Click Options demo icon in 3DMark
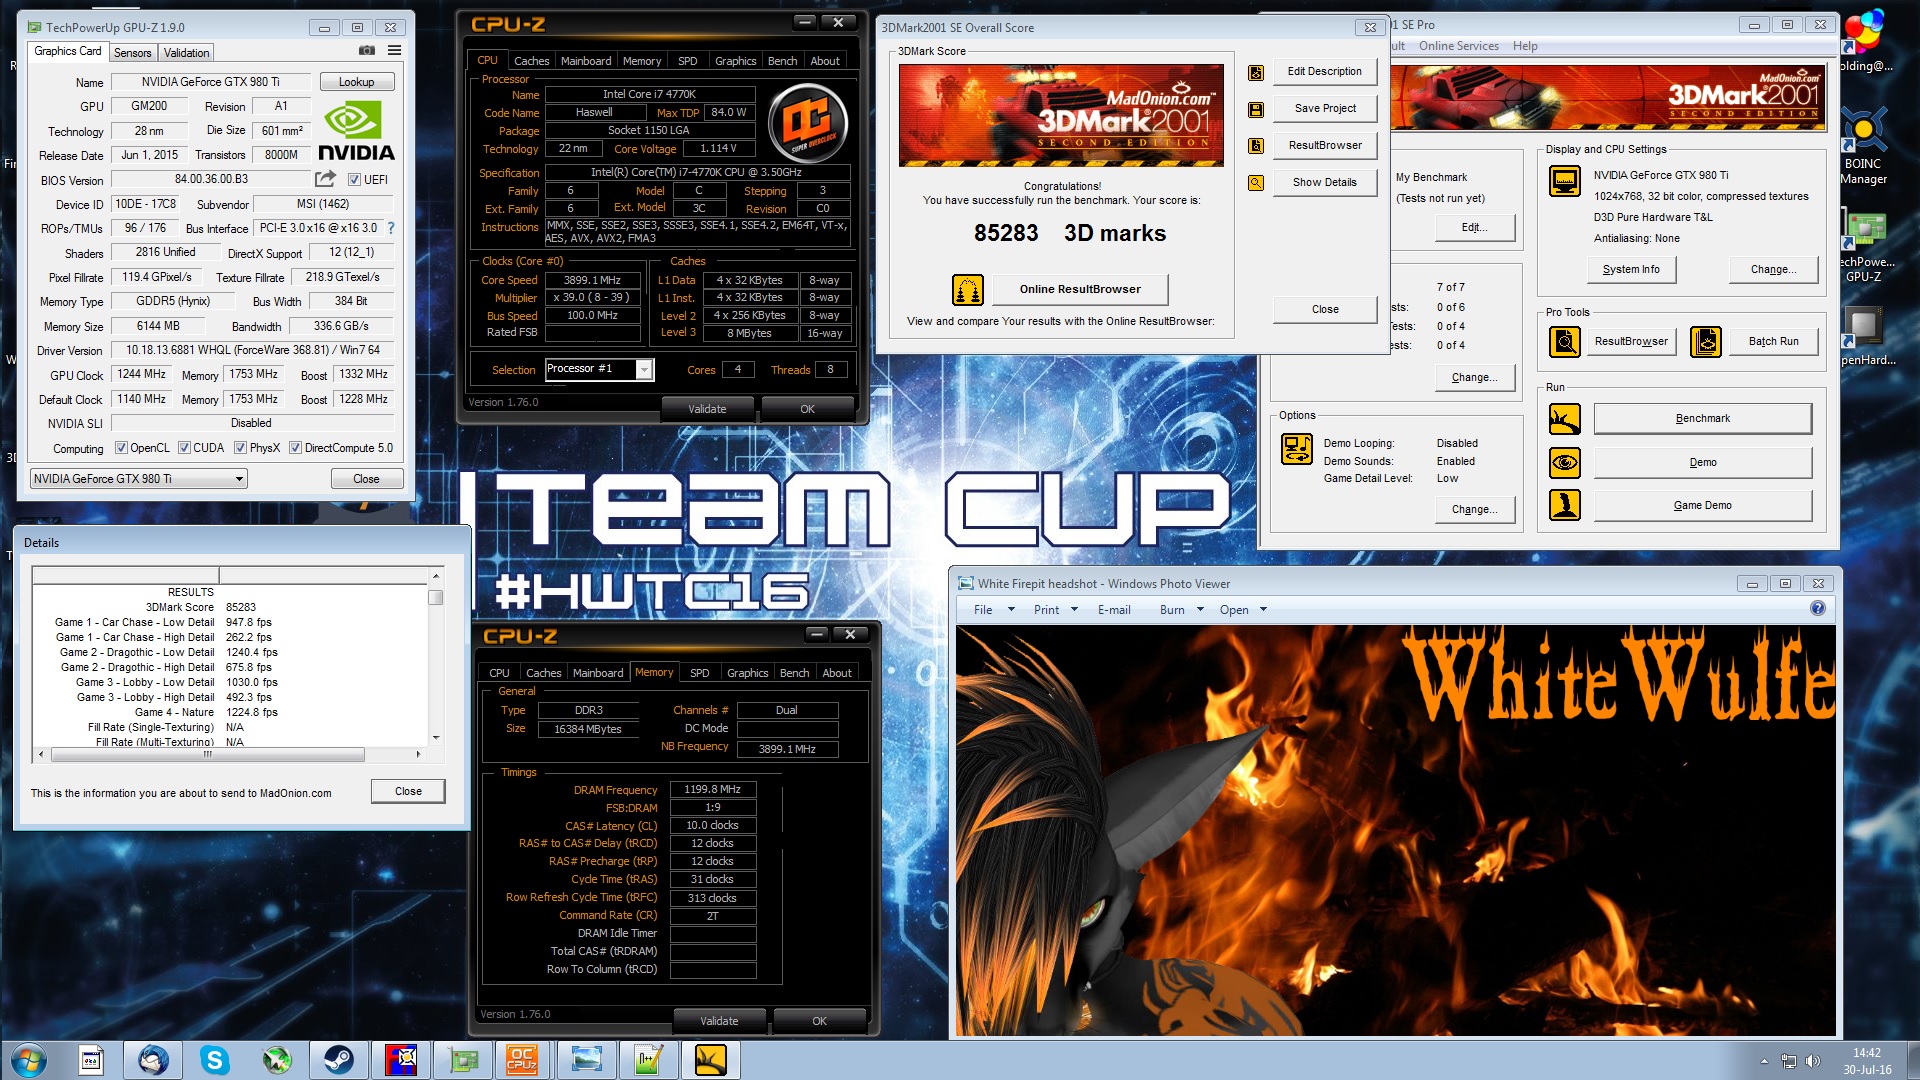This screenshot has width=1920, height=1080. pyautogui.click(x=1297, y=450)
